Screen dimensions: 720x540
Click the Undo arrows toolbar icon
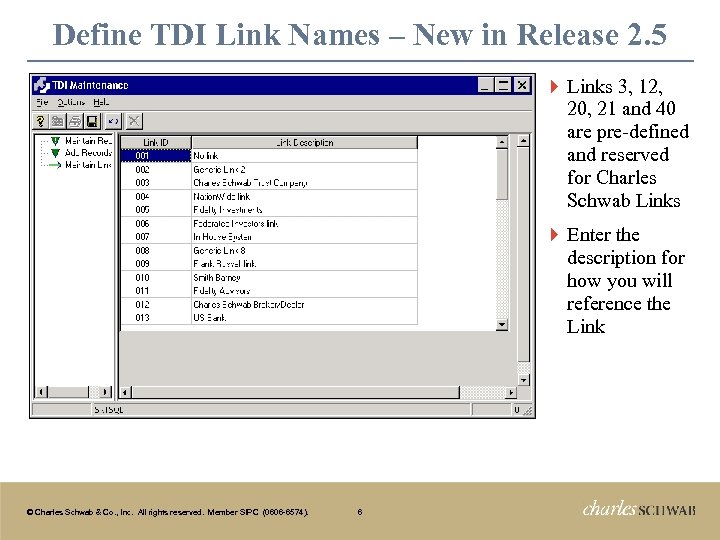[x=113, y=121]
